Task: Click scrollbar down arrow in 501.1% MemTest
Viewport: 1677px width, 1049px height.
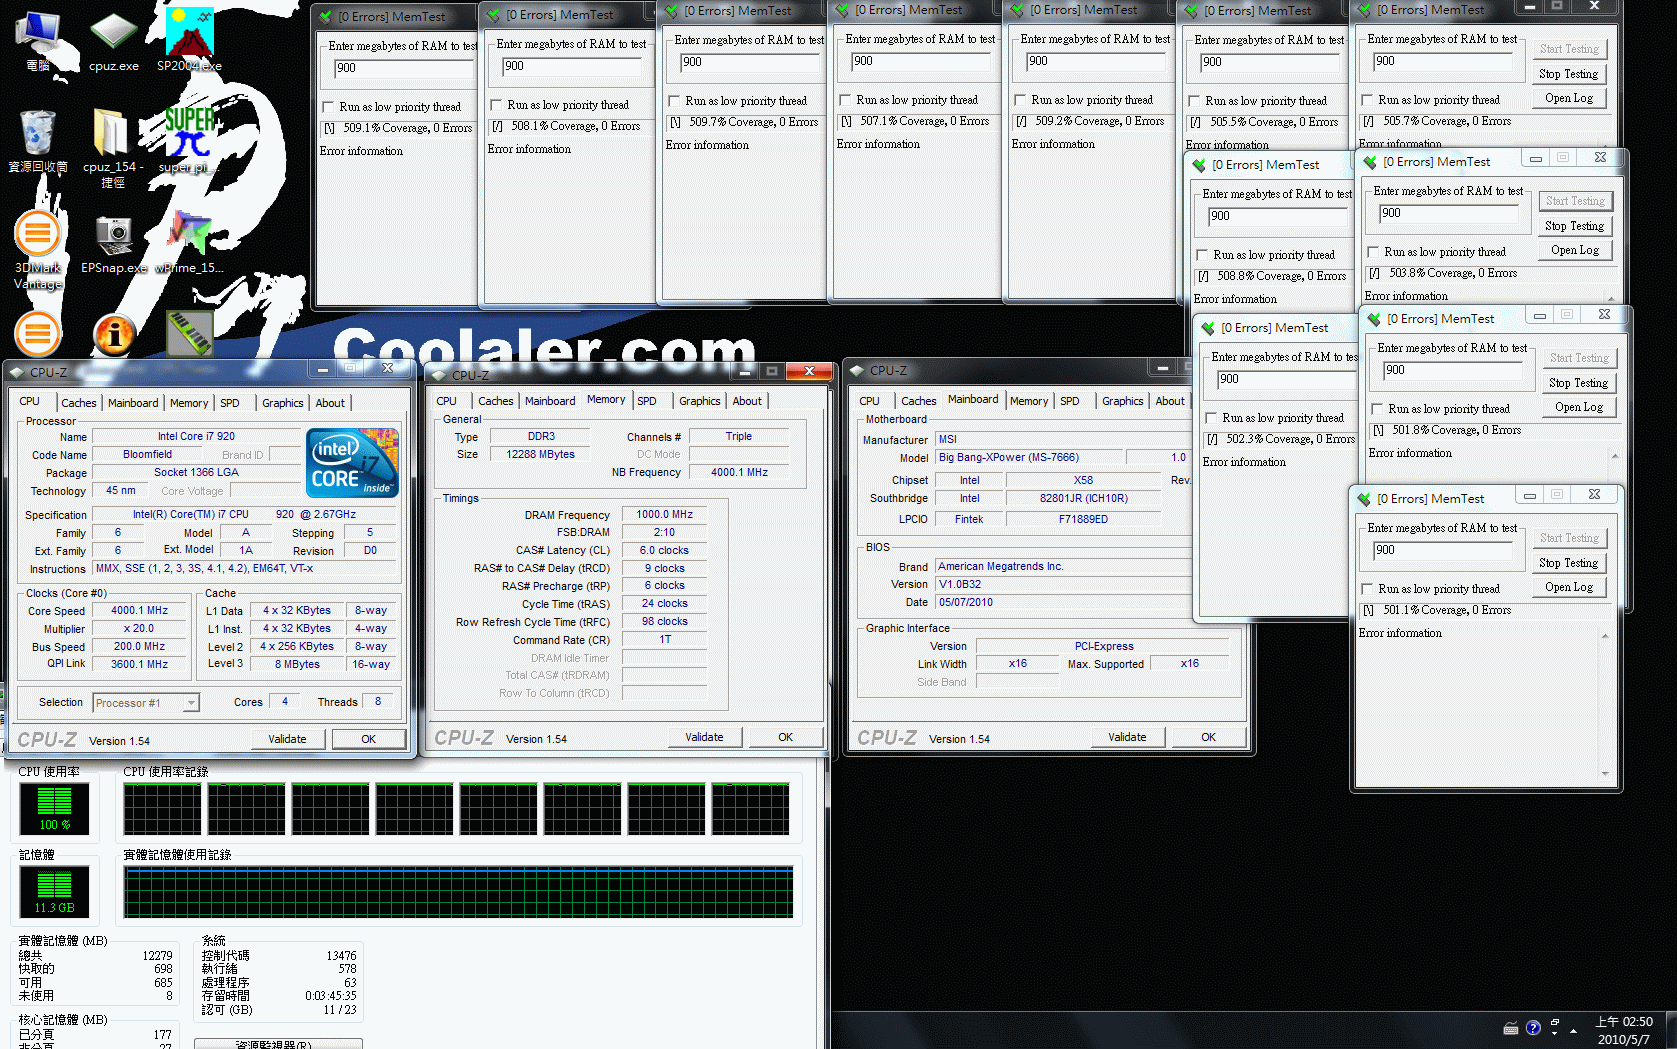Action: (1605, 773)
